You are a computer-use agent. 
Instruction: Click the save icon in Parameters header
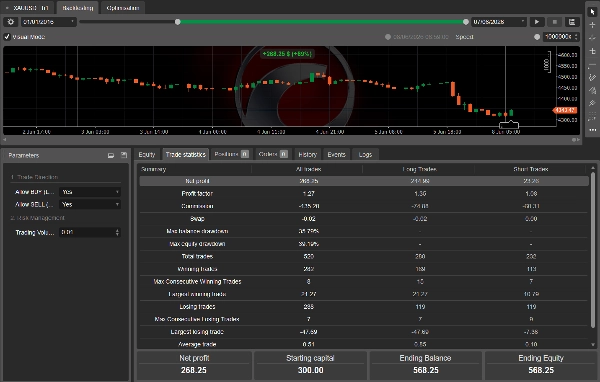tap(124, 155)
